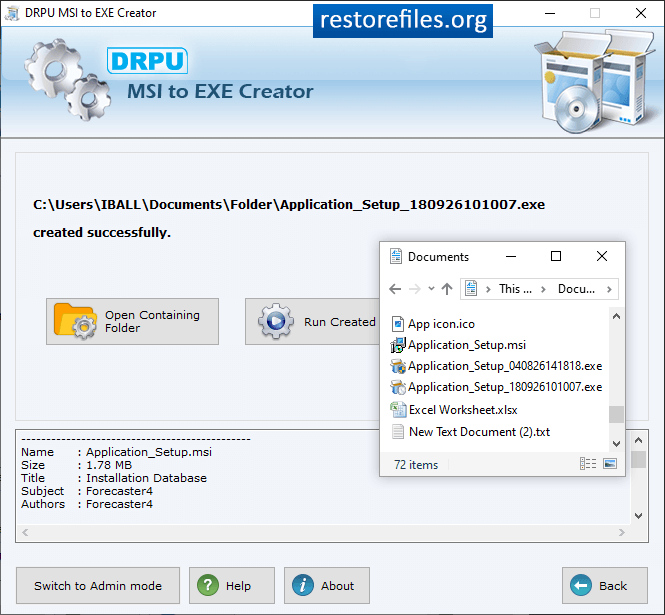Minimize the Documents explorer window

pos(511,256)
